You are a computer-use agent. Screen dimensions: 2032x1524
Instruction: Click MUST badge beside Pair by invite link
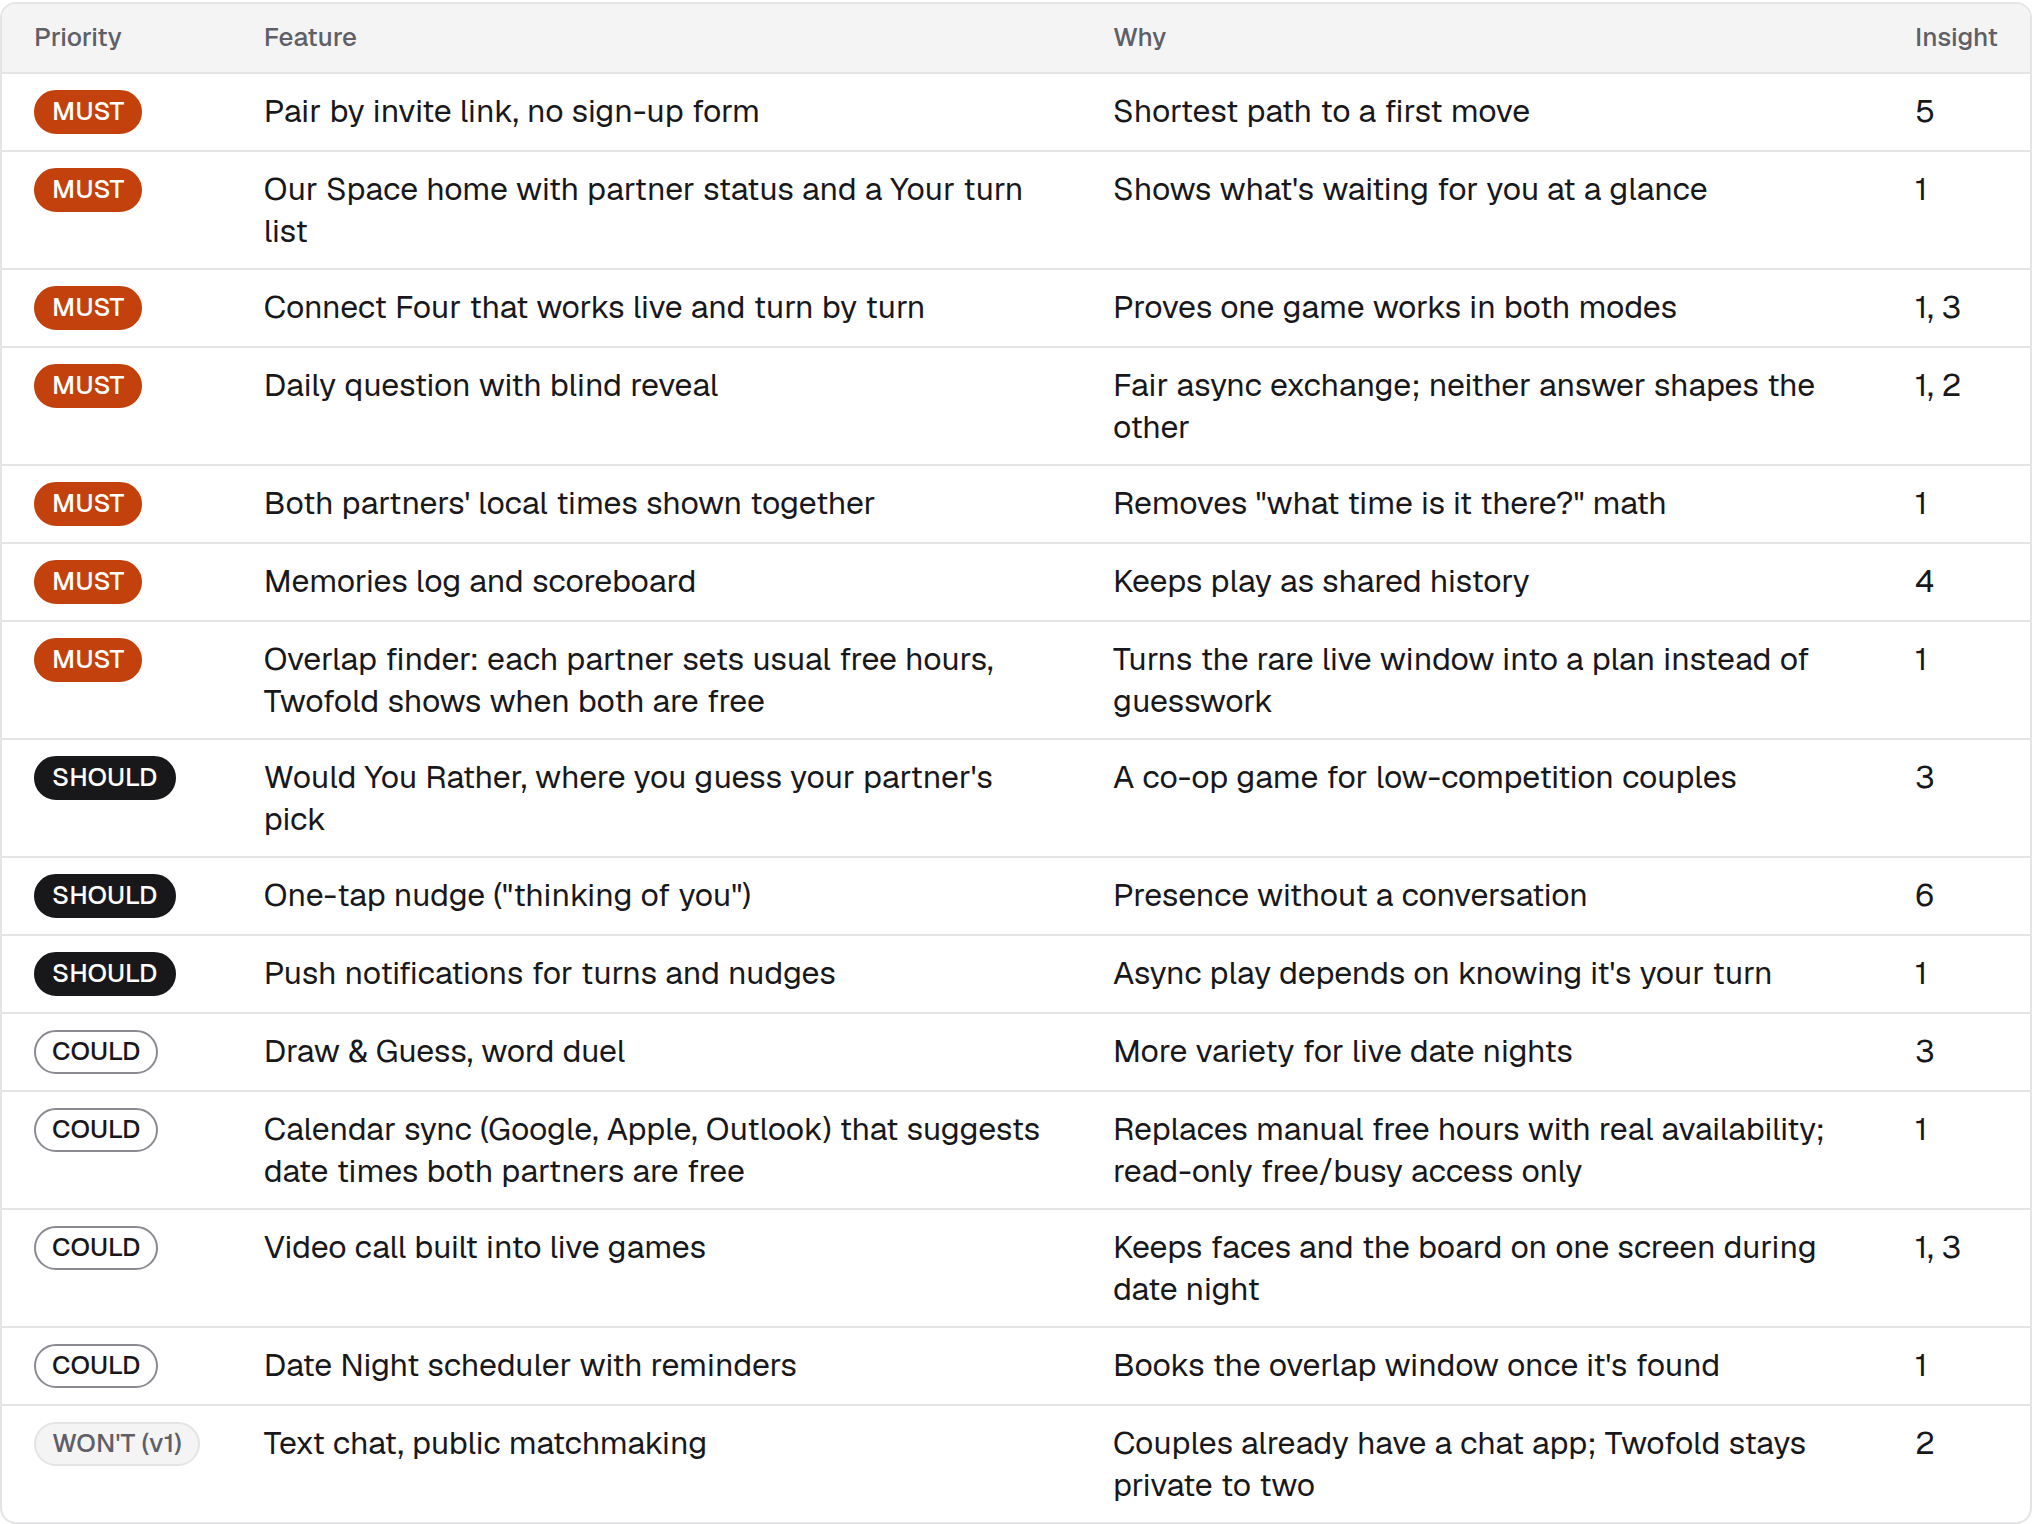click(88, 111)
